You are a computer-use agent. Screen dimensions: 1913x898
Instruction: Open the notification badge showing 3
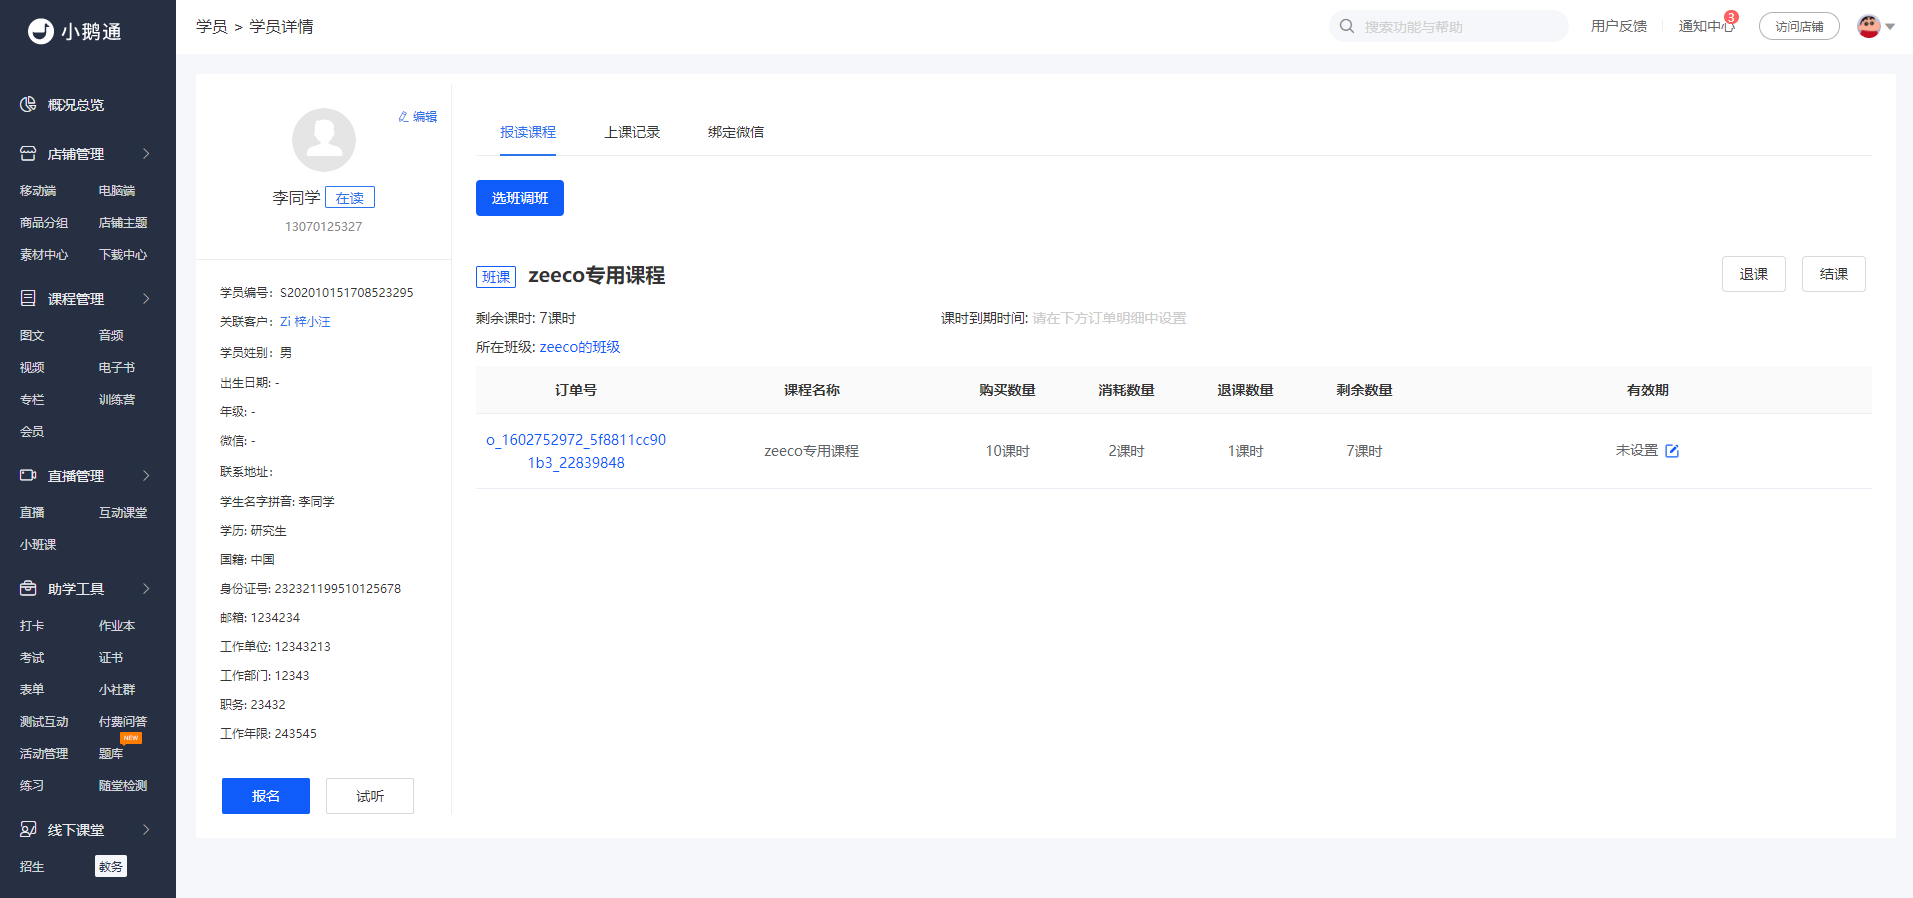coord(1731,17)
